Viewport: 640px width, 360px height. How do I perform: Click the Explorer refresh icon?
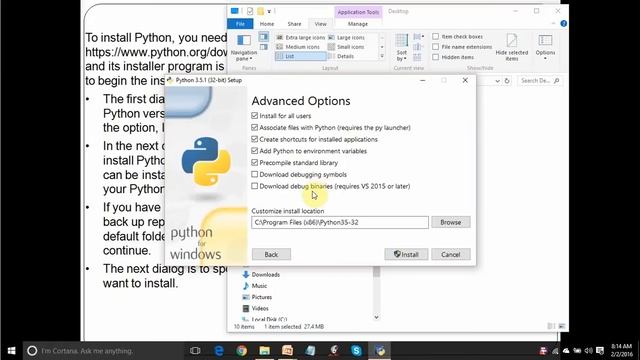[x=507, y=81]
